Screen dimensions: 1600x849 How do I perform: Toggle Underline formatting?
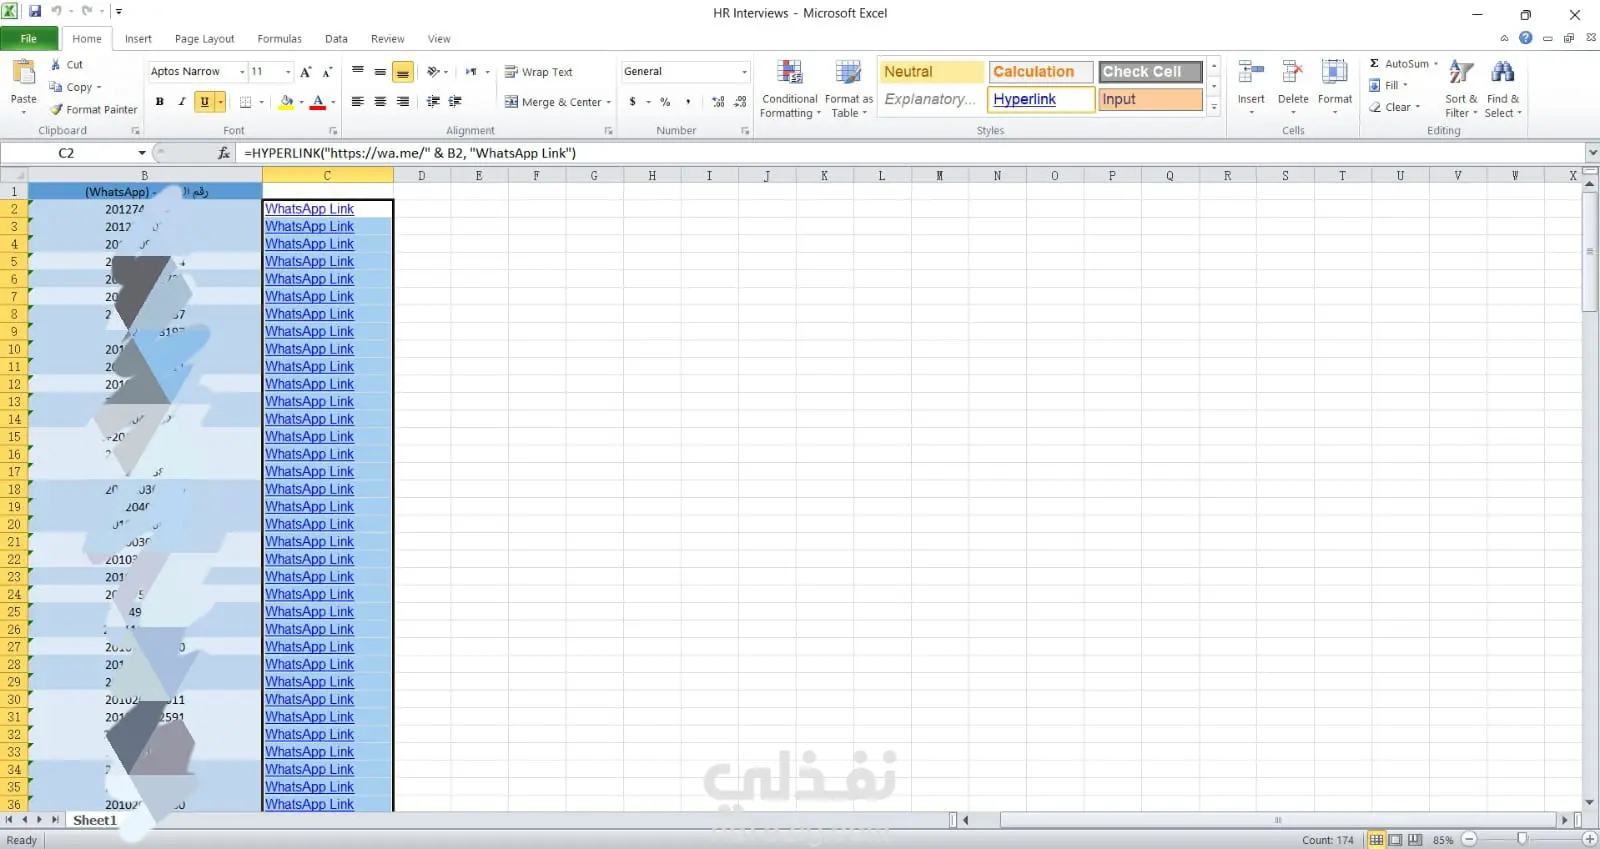(205, 102)
